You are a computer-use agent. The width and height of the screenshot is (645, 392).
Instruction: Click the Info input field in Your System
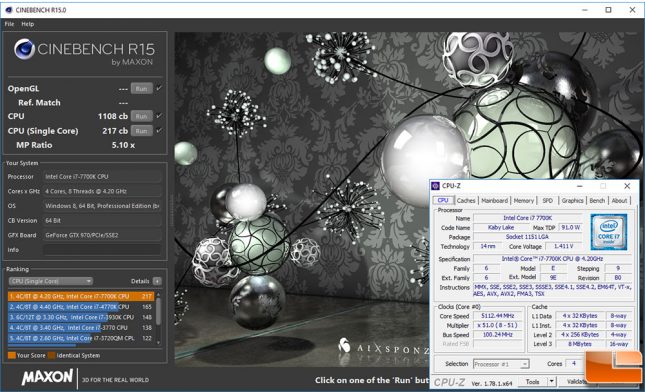[102, 250]
